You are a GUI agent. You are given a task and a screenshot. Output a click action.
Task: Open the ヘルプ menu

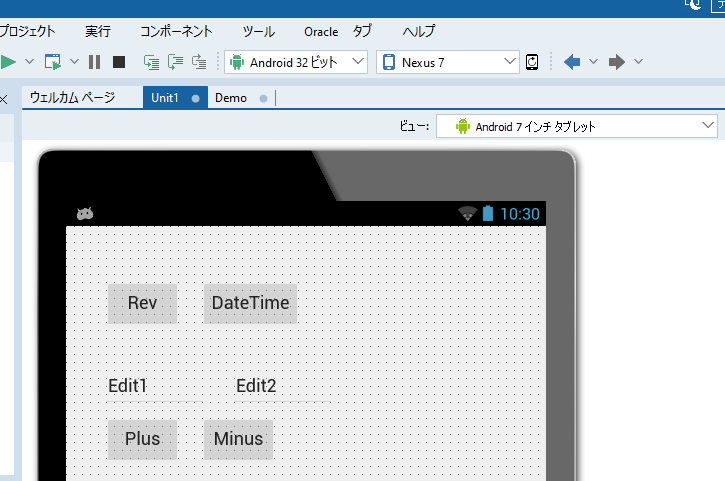tap(418, 31)
